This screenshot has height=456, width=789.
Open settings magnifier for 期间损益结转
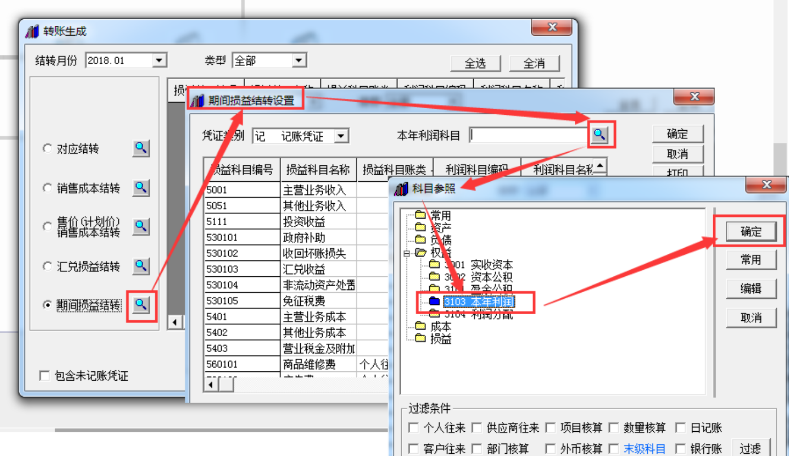coord(141,305)
